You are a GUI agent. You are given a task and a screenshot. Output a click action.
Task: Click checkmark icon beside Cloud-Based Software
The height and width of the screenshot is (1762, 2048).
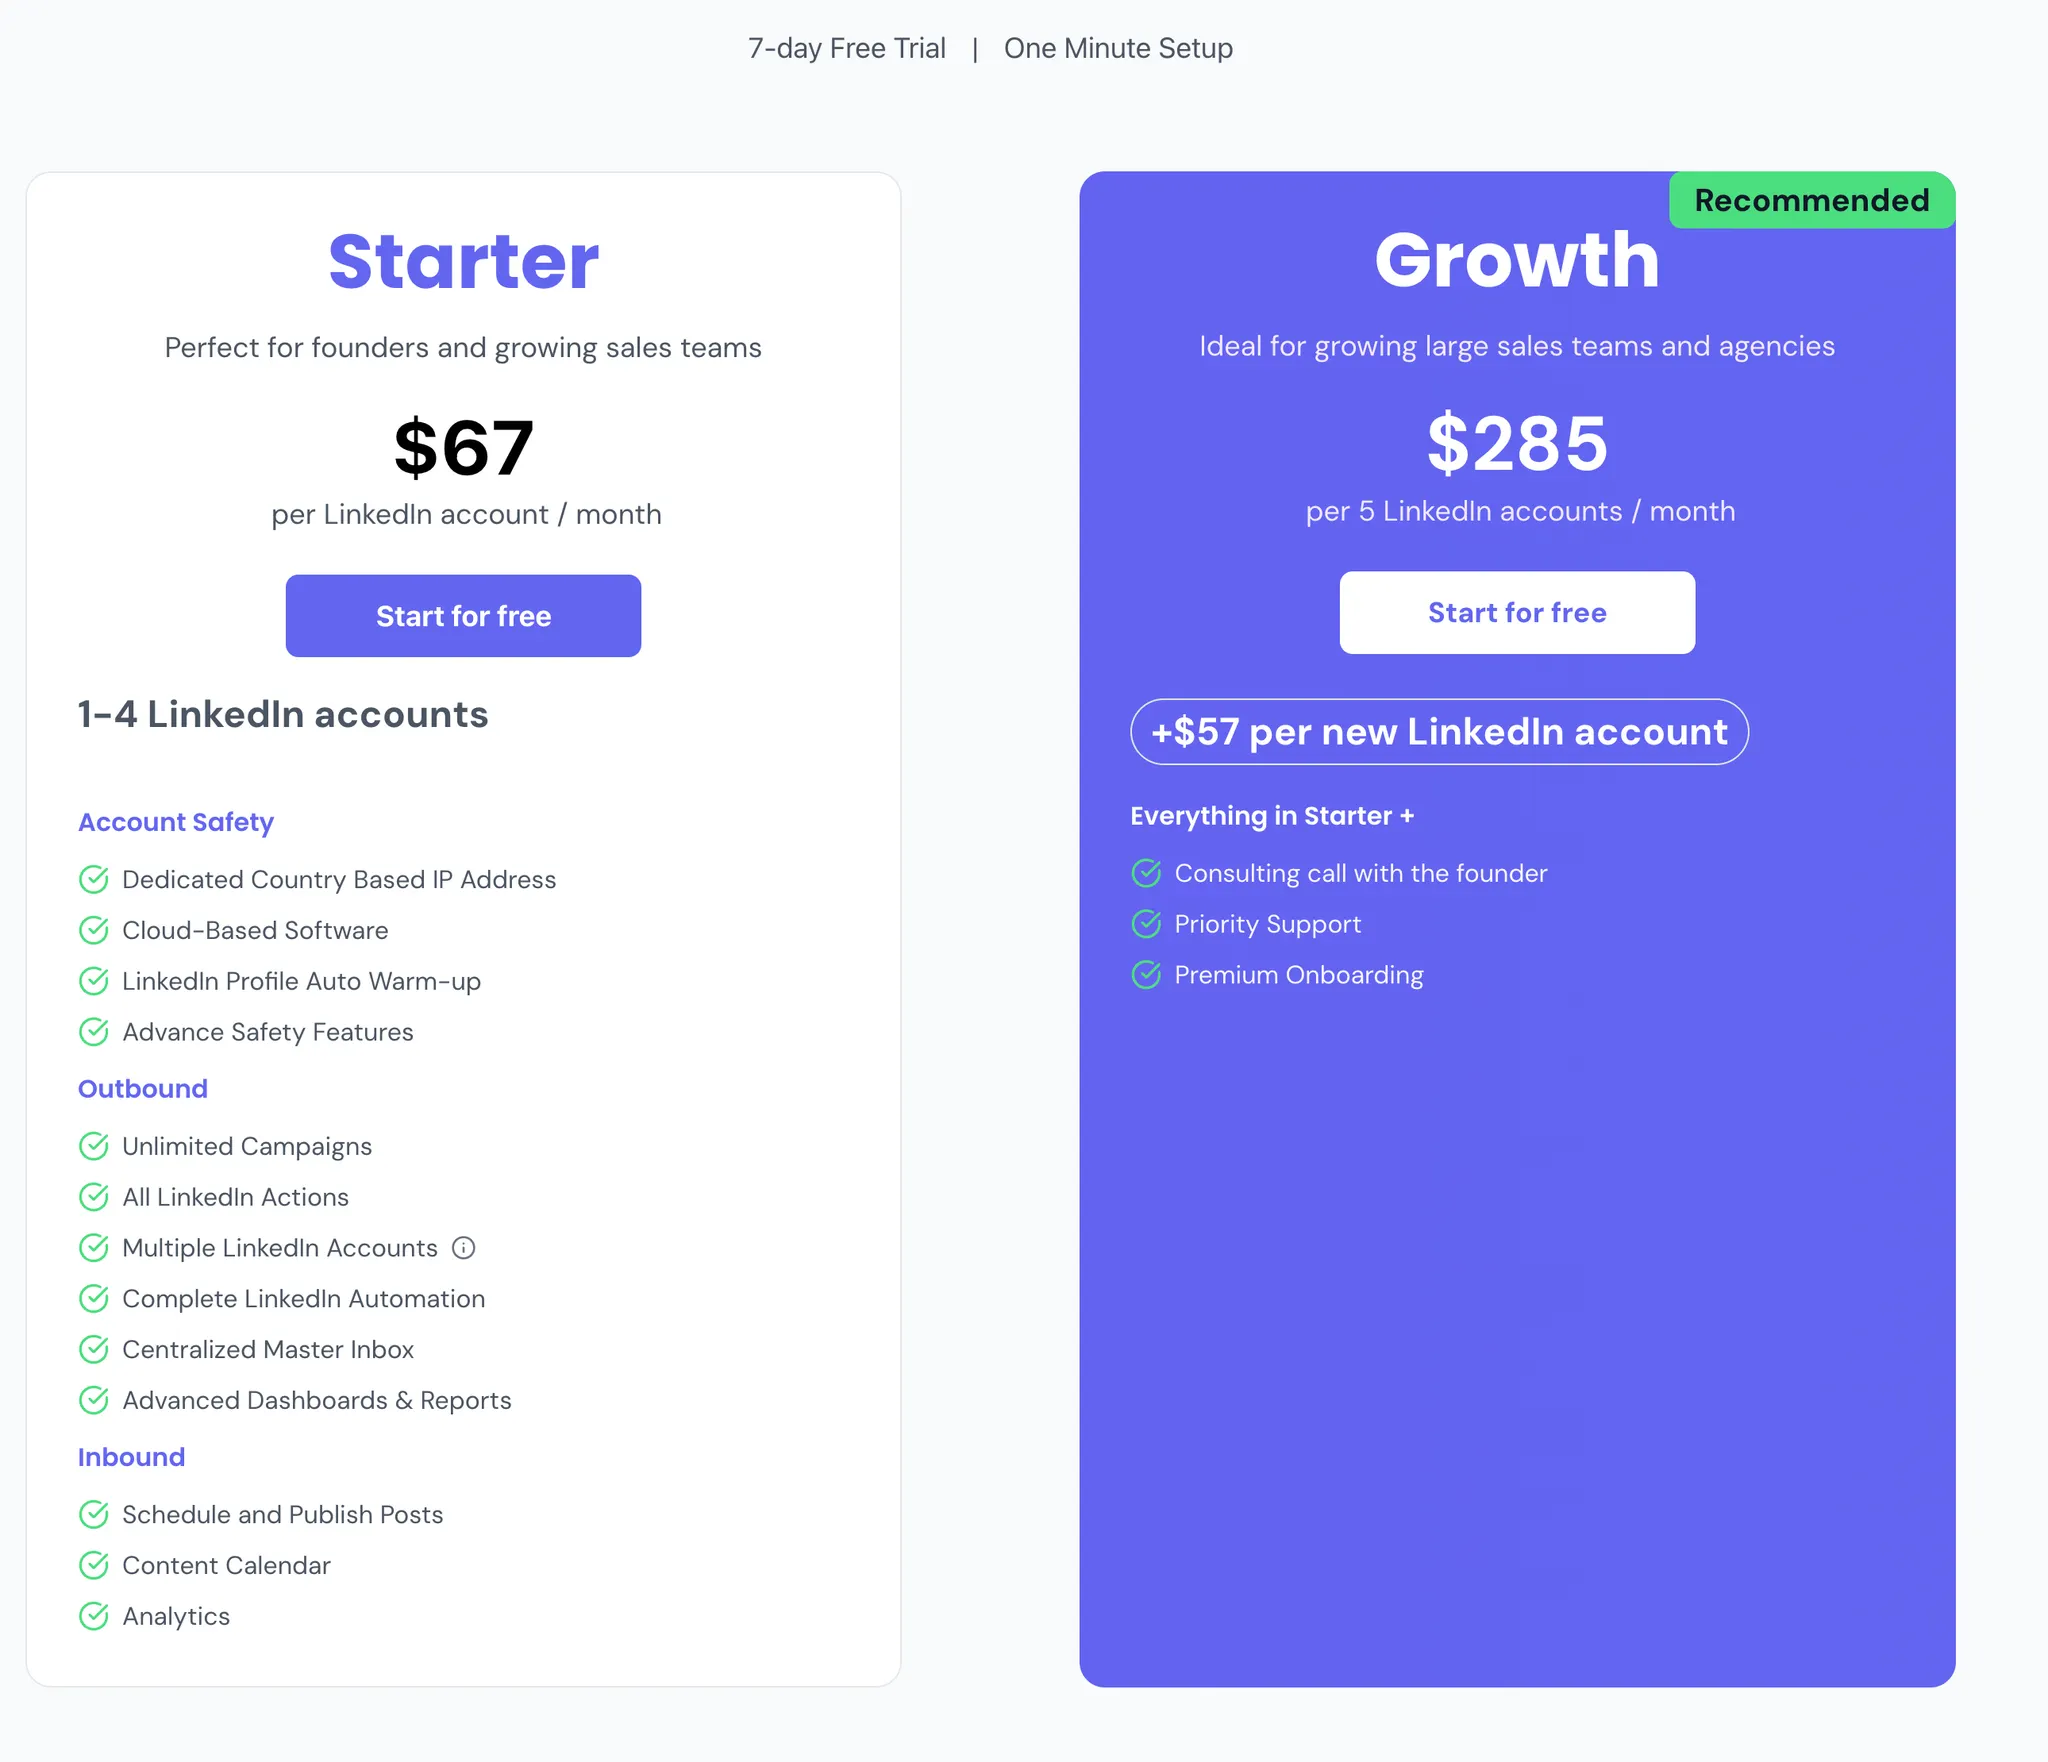click(x=94, y=931)
